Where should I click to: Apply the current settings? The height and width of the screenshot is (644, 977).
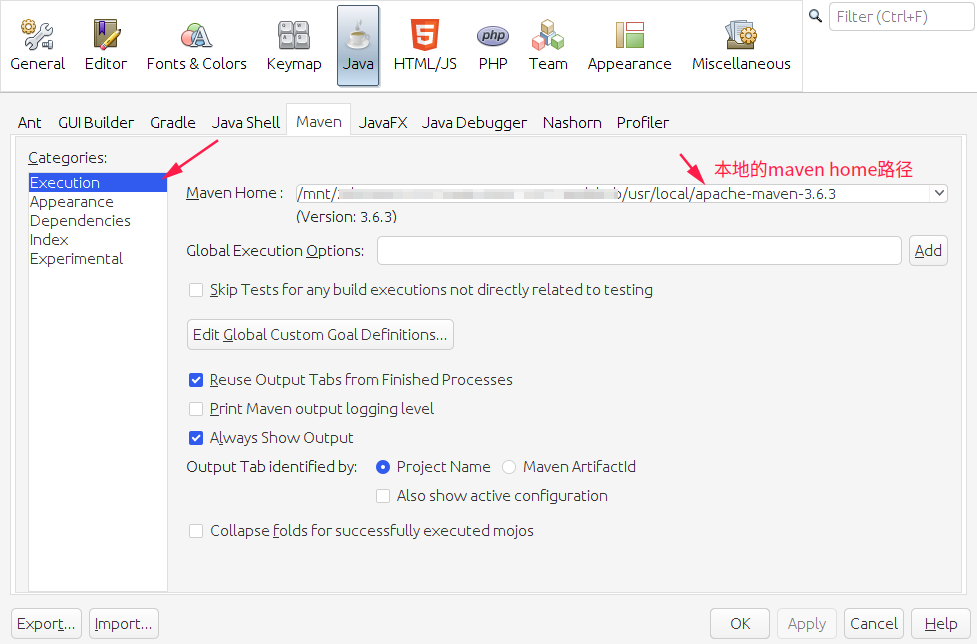(806, 623)
